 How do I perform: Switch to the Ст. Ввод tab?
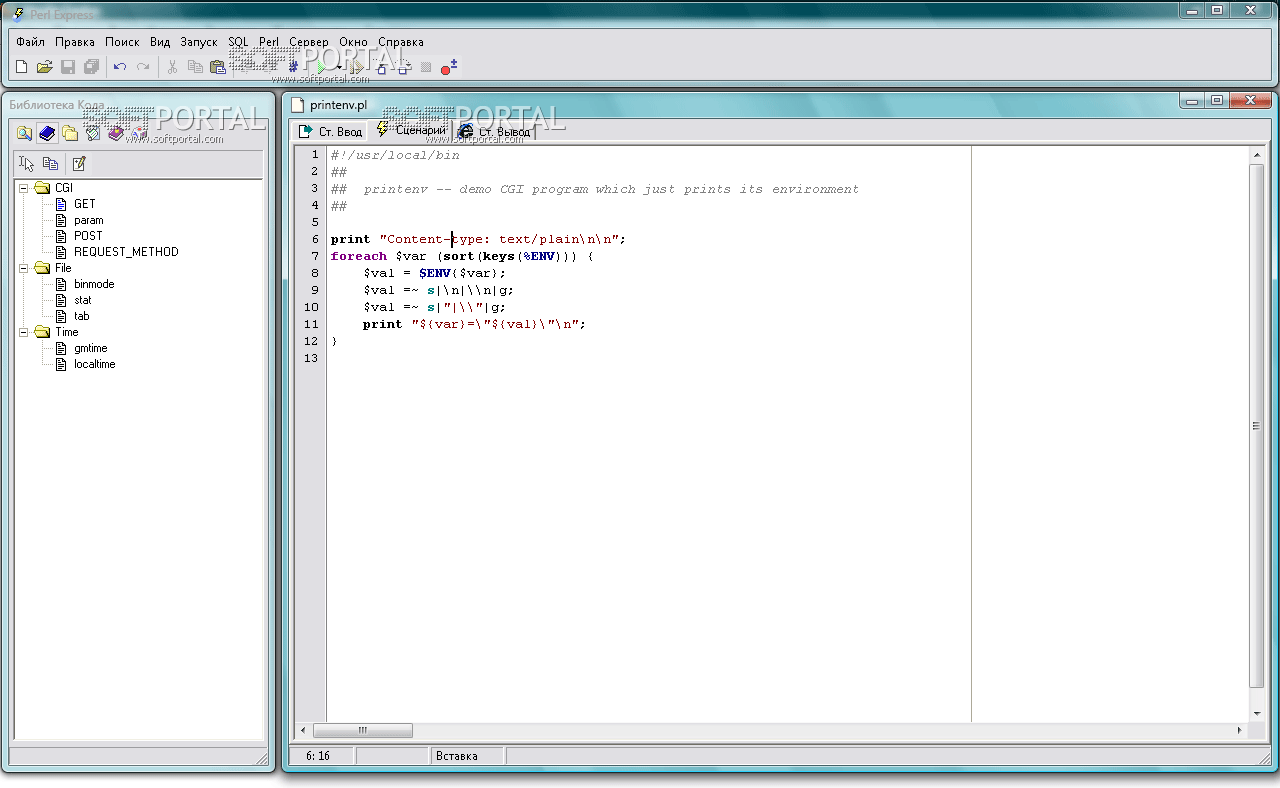331,131
